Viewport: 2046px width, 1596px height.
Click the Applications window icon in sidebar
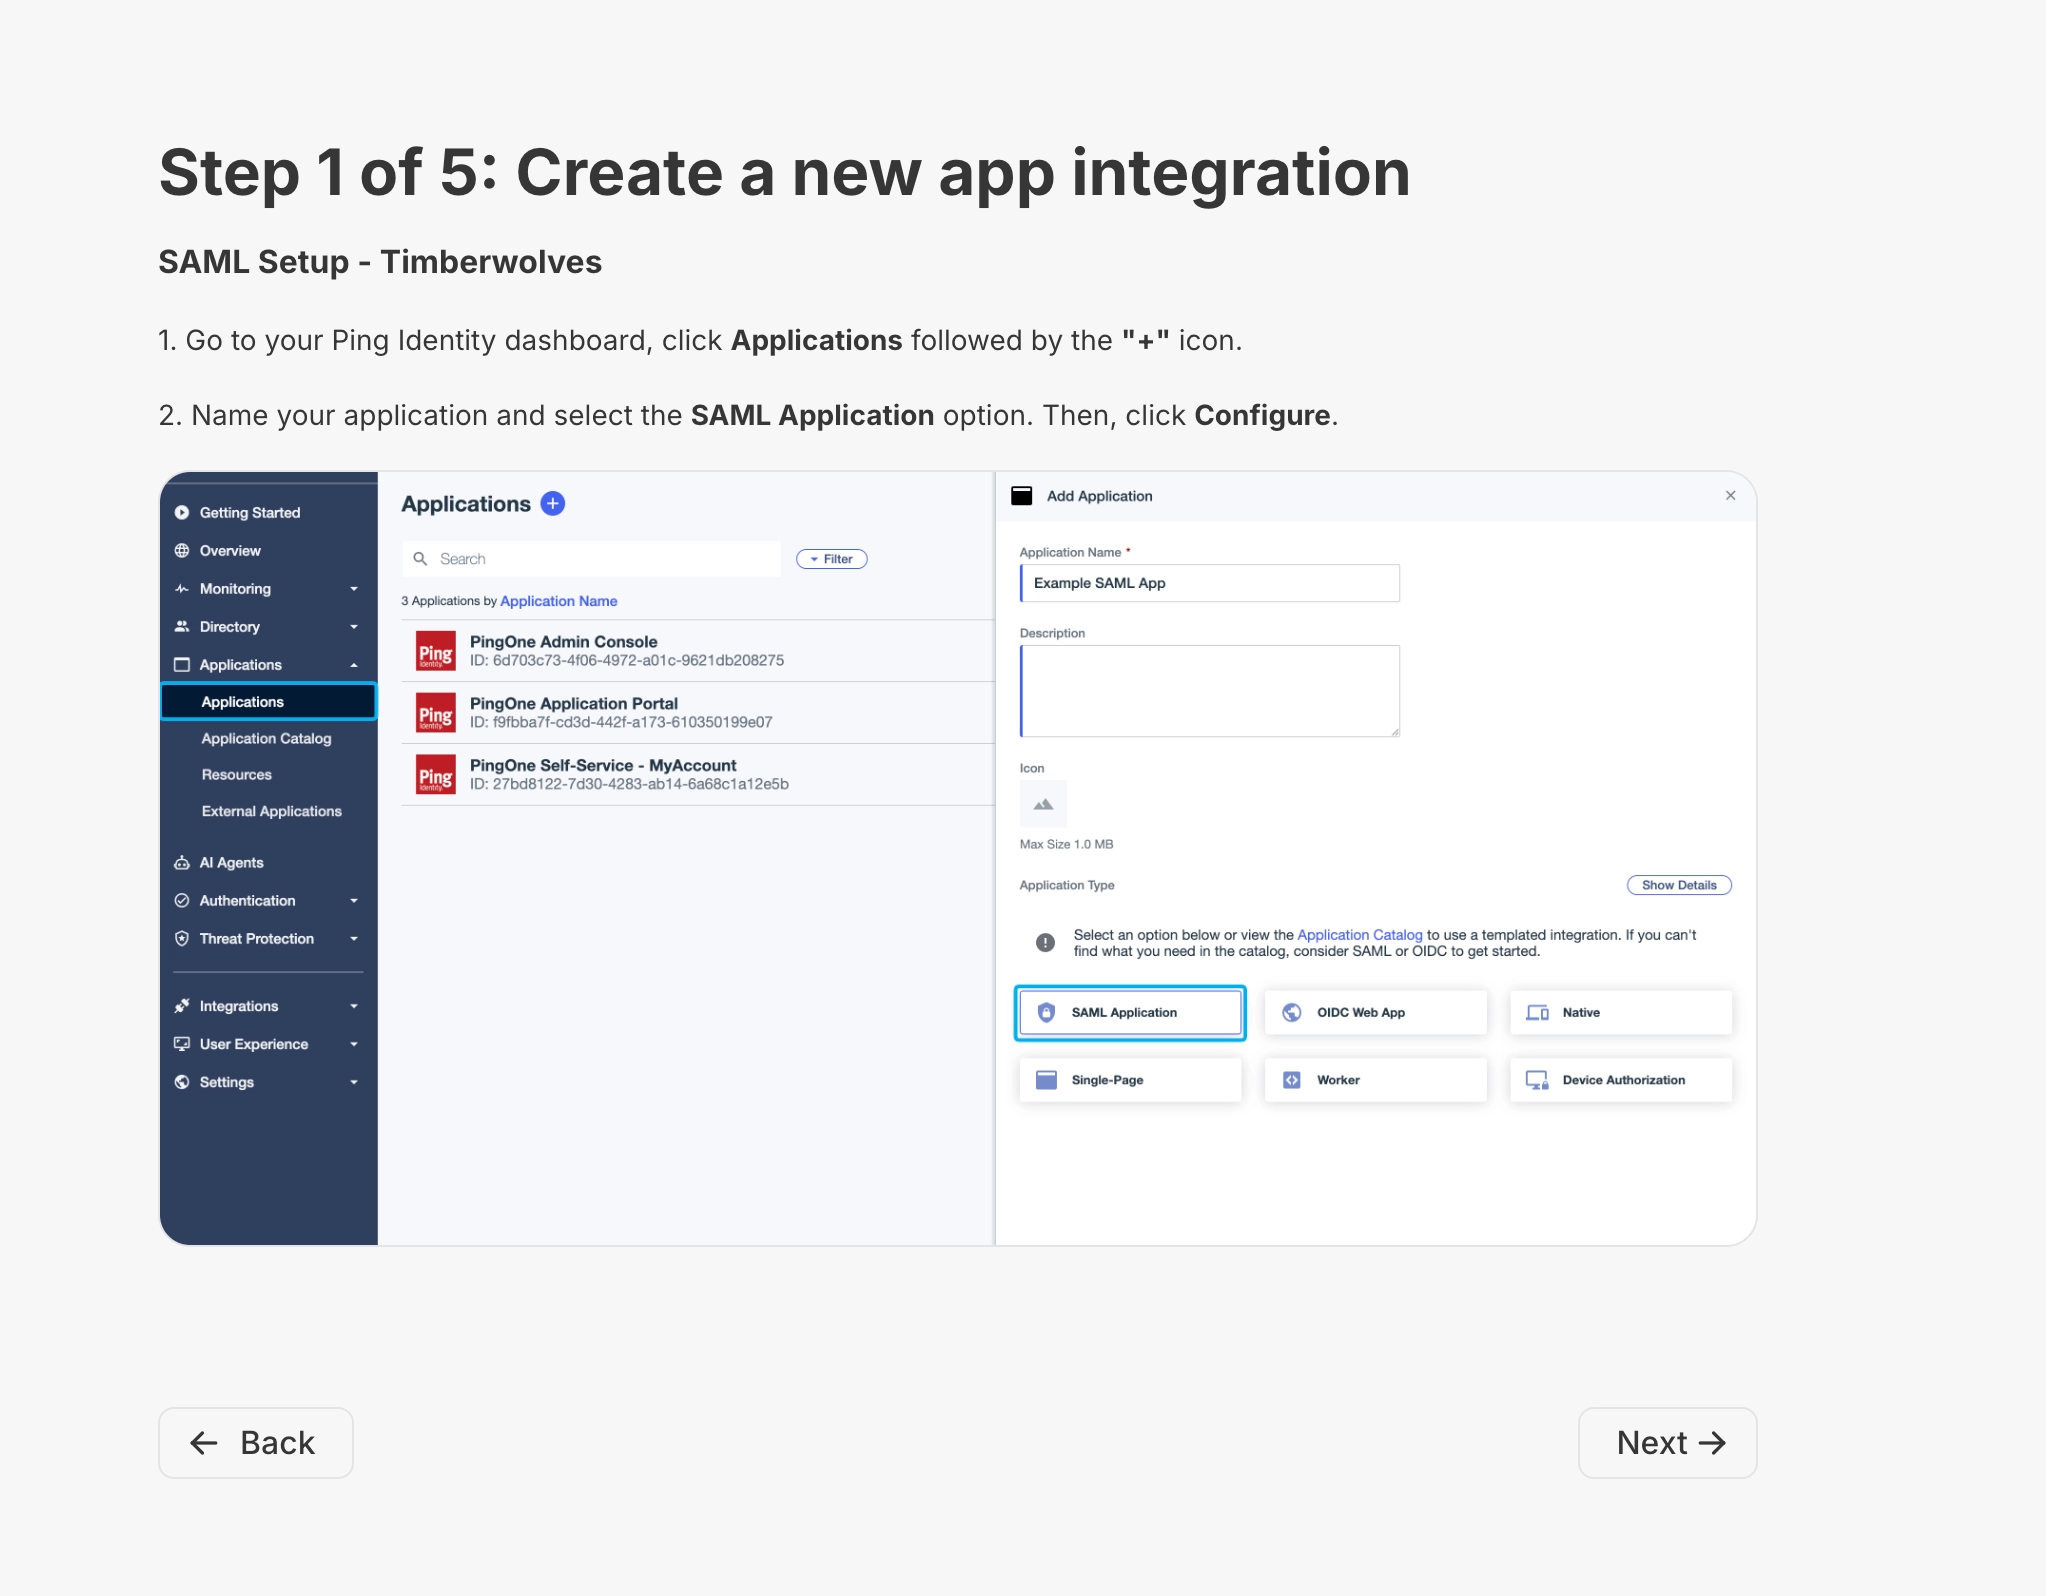coord(182,665)
